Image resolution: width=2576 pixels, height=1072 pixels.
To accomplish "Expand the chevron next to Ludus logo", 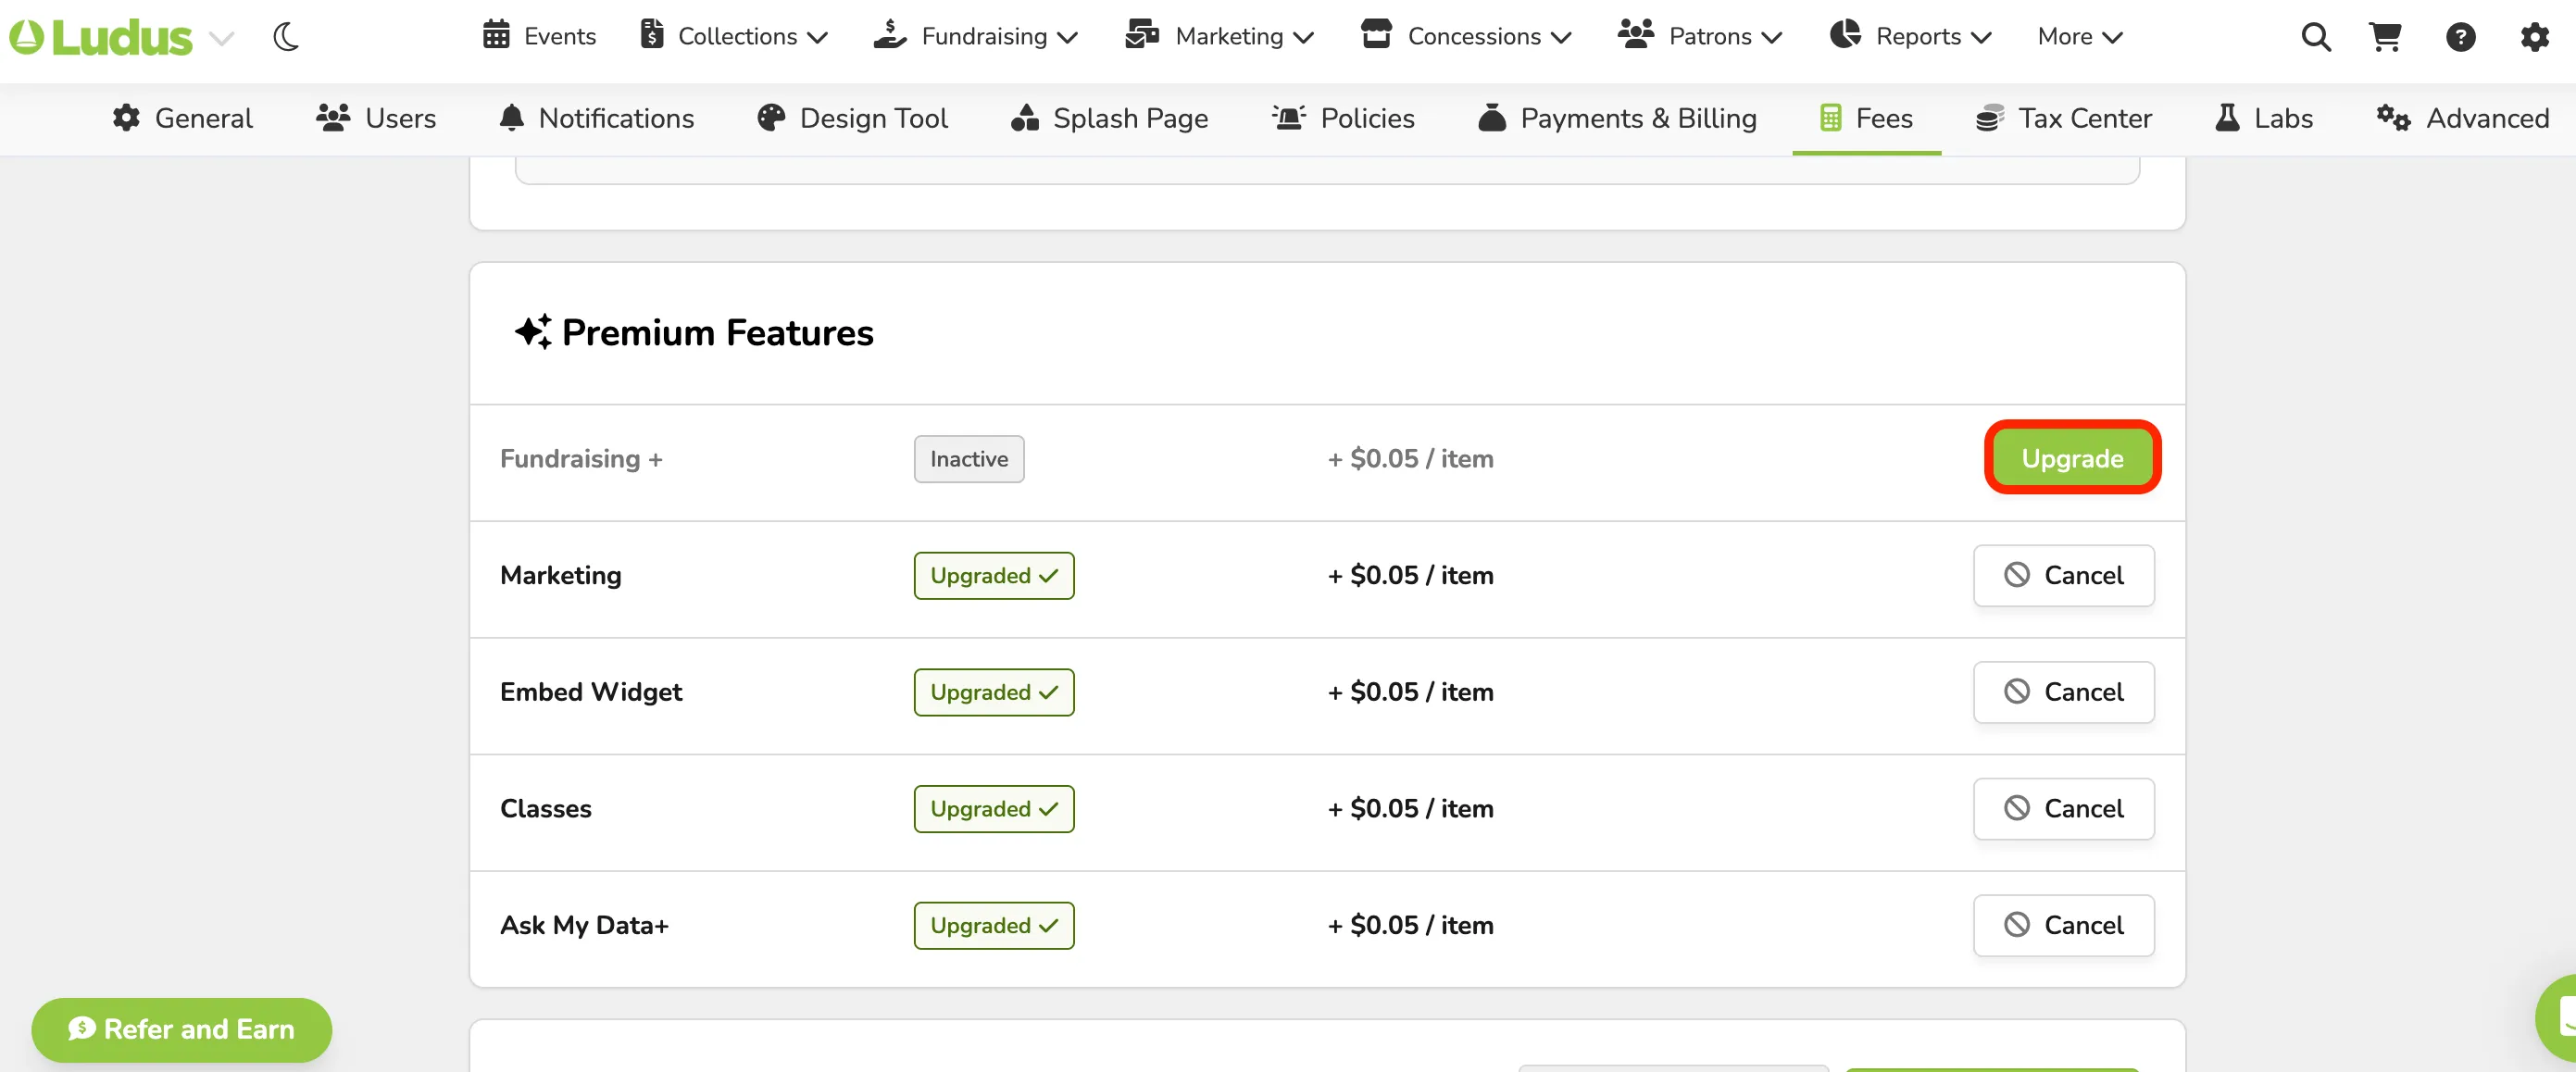I will coord(221,38).
